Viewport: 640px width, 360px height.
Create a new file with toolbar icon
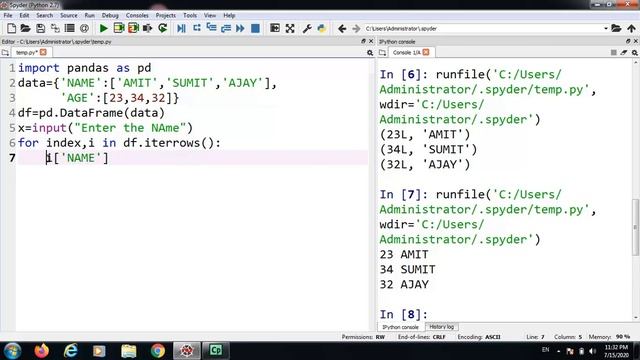click(11, 28)
